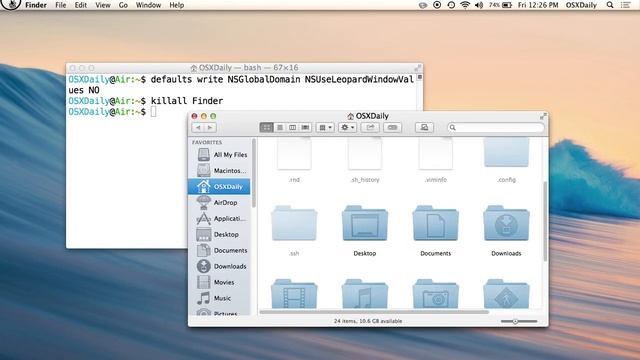The image size is (640, 360).
Task: Open Documents in sidebar
Action: pyautogui.click(x=222, y=250)
